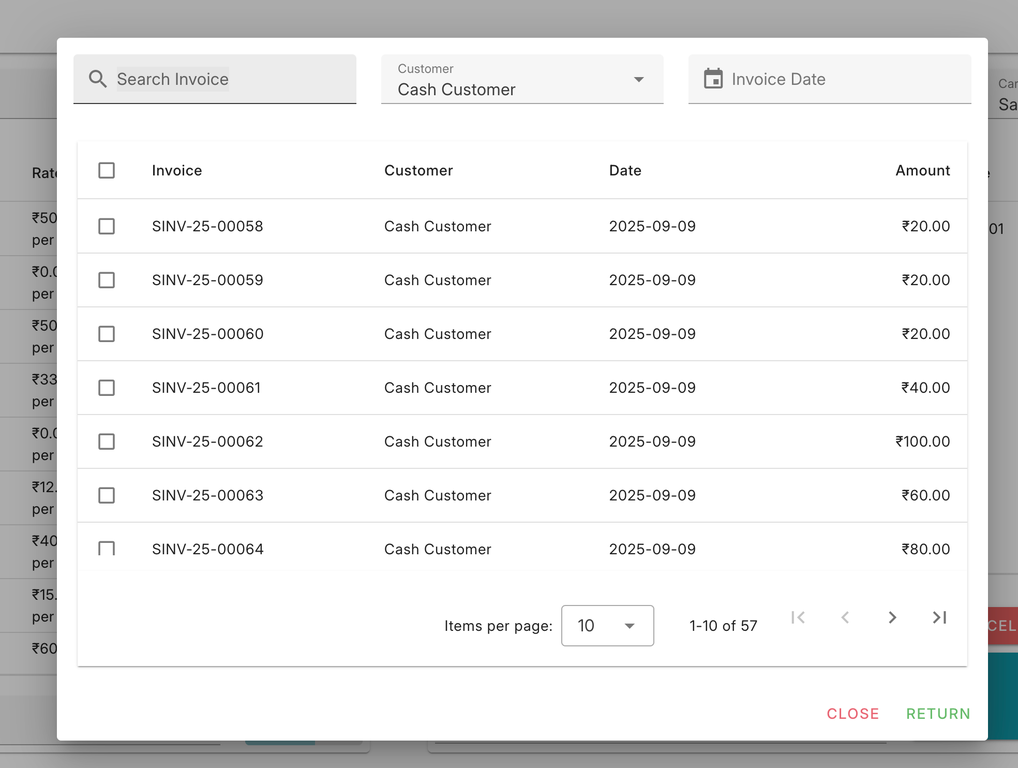Click invoice number SINV-25-00060
Viewport: 1018px width, 768px height.
point(208,334)
